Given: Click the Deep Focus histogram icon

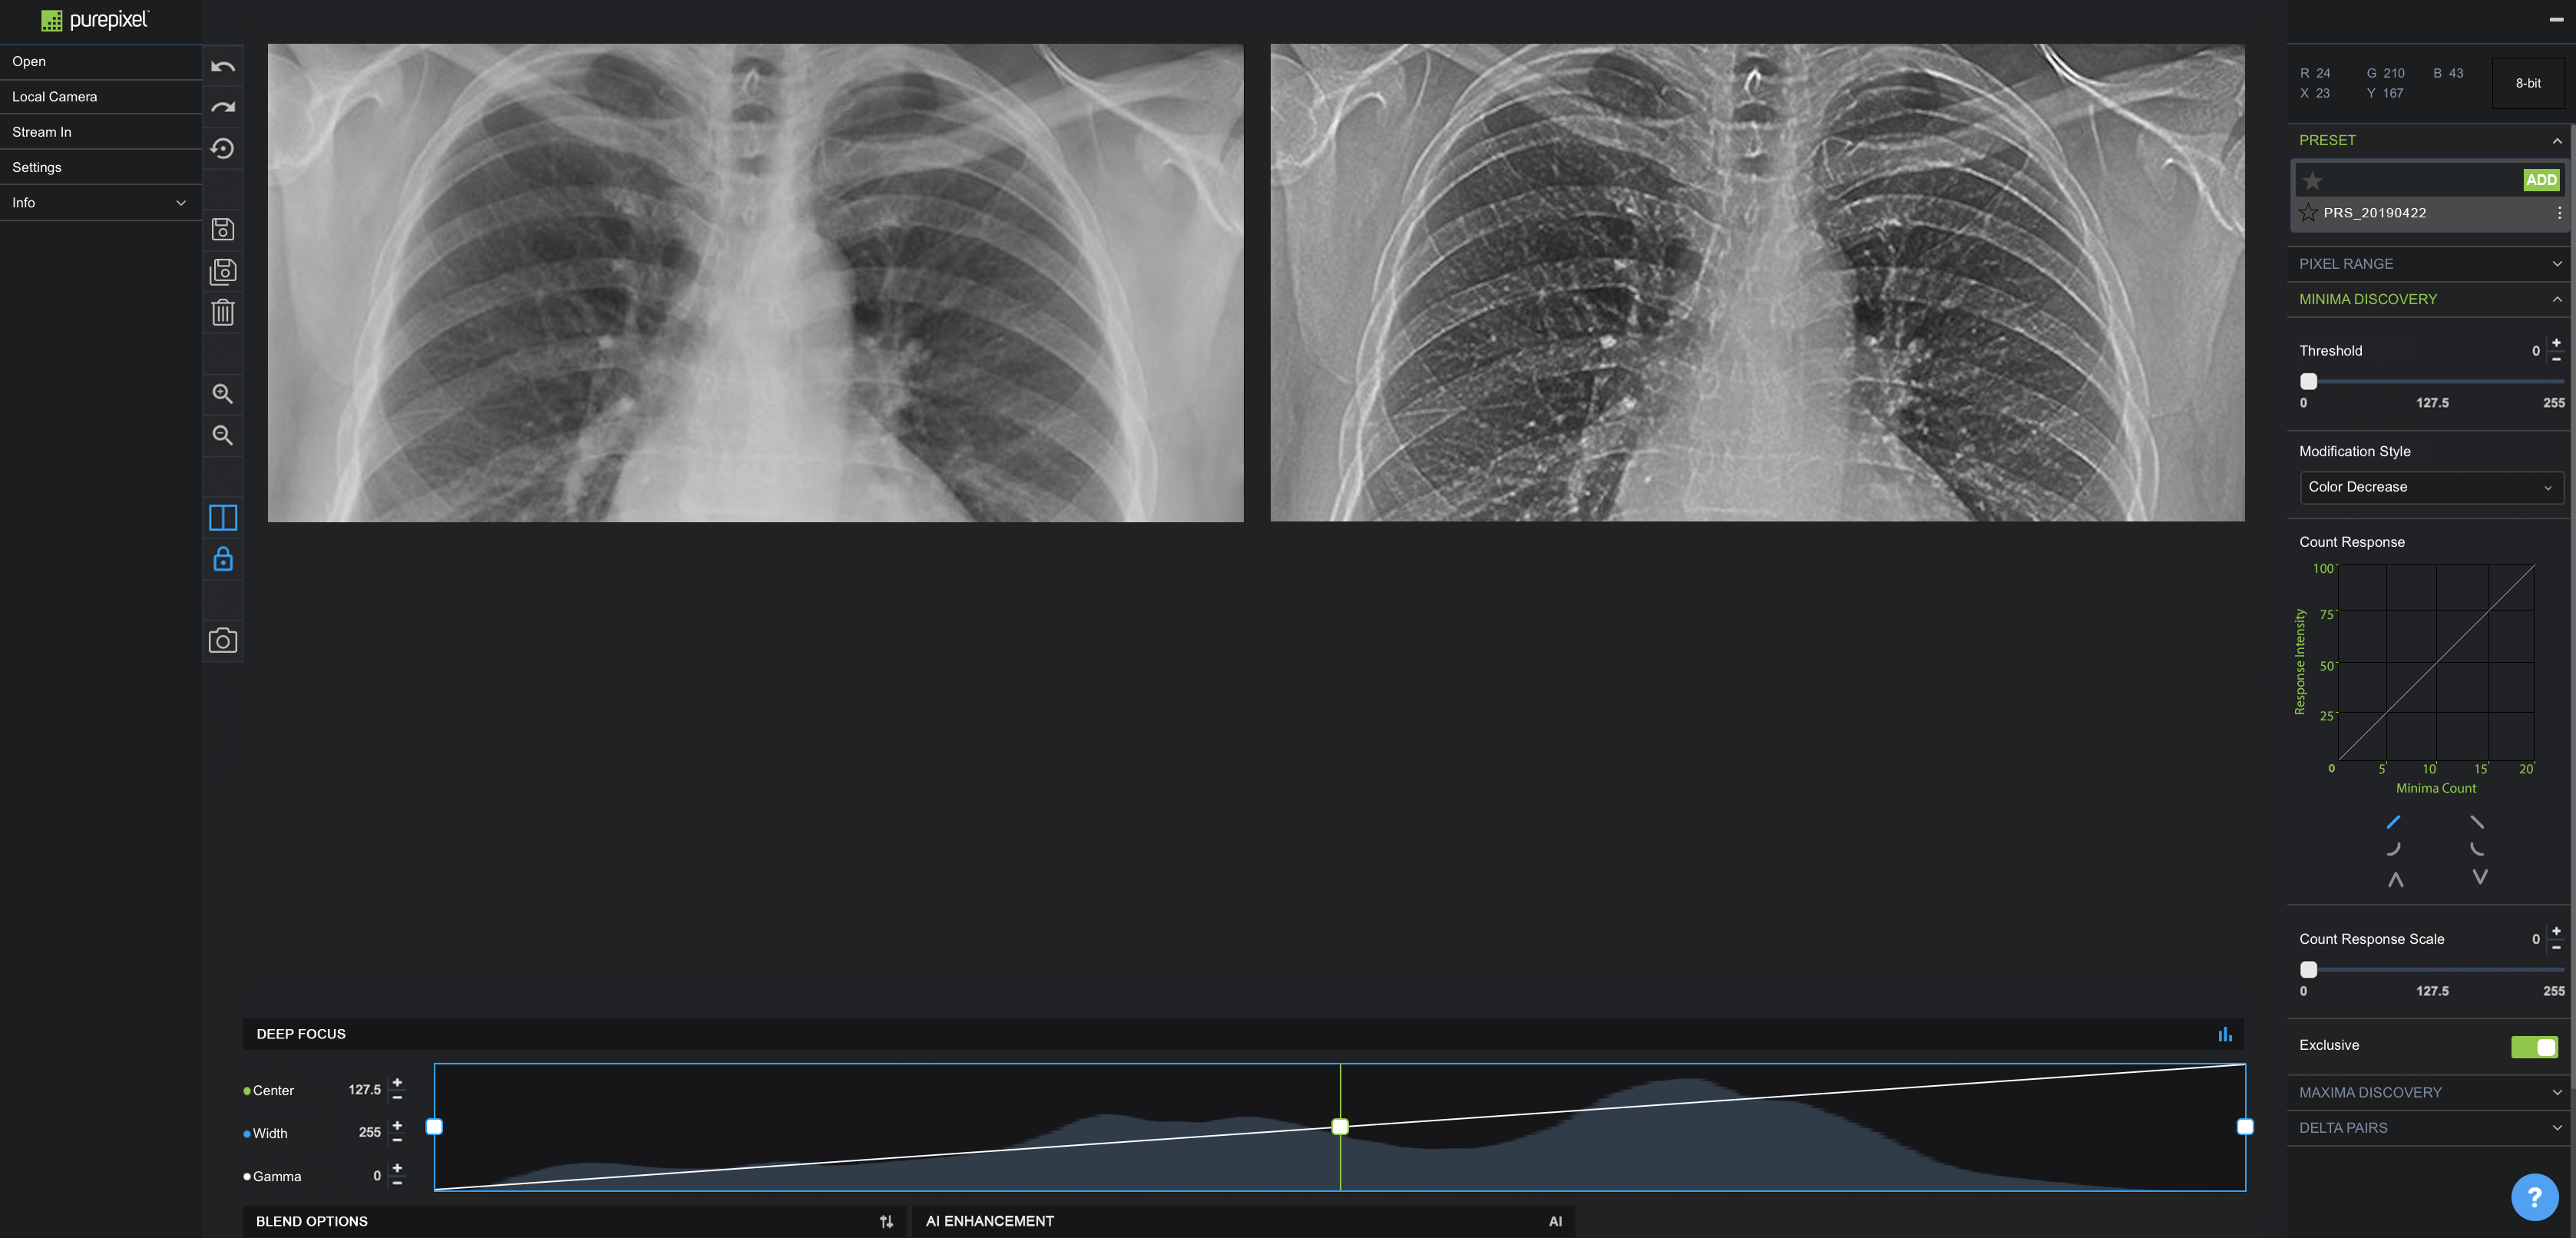Looking at the screenshot, I should [2224, 1034].
